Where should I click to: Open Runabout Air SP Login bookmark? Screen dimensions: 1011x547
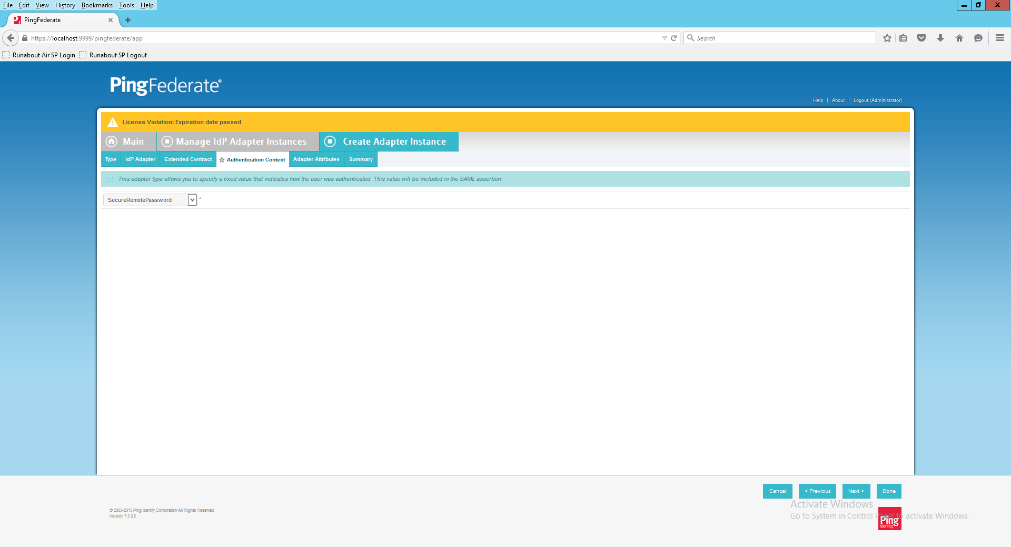pos(39,55)
